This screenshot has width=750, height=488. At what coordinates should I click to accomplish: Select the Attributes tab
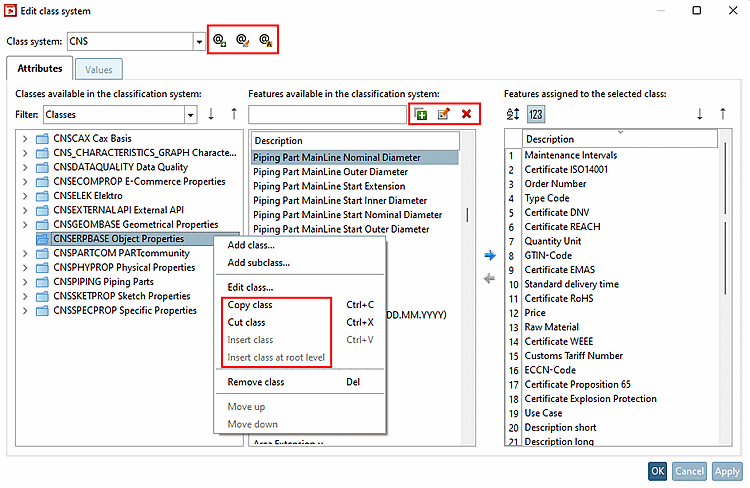coord(40,68)
